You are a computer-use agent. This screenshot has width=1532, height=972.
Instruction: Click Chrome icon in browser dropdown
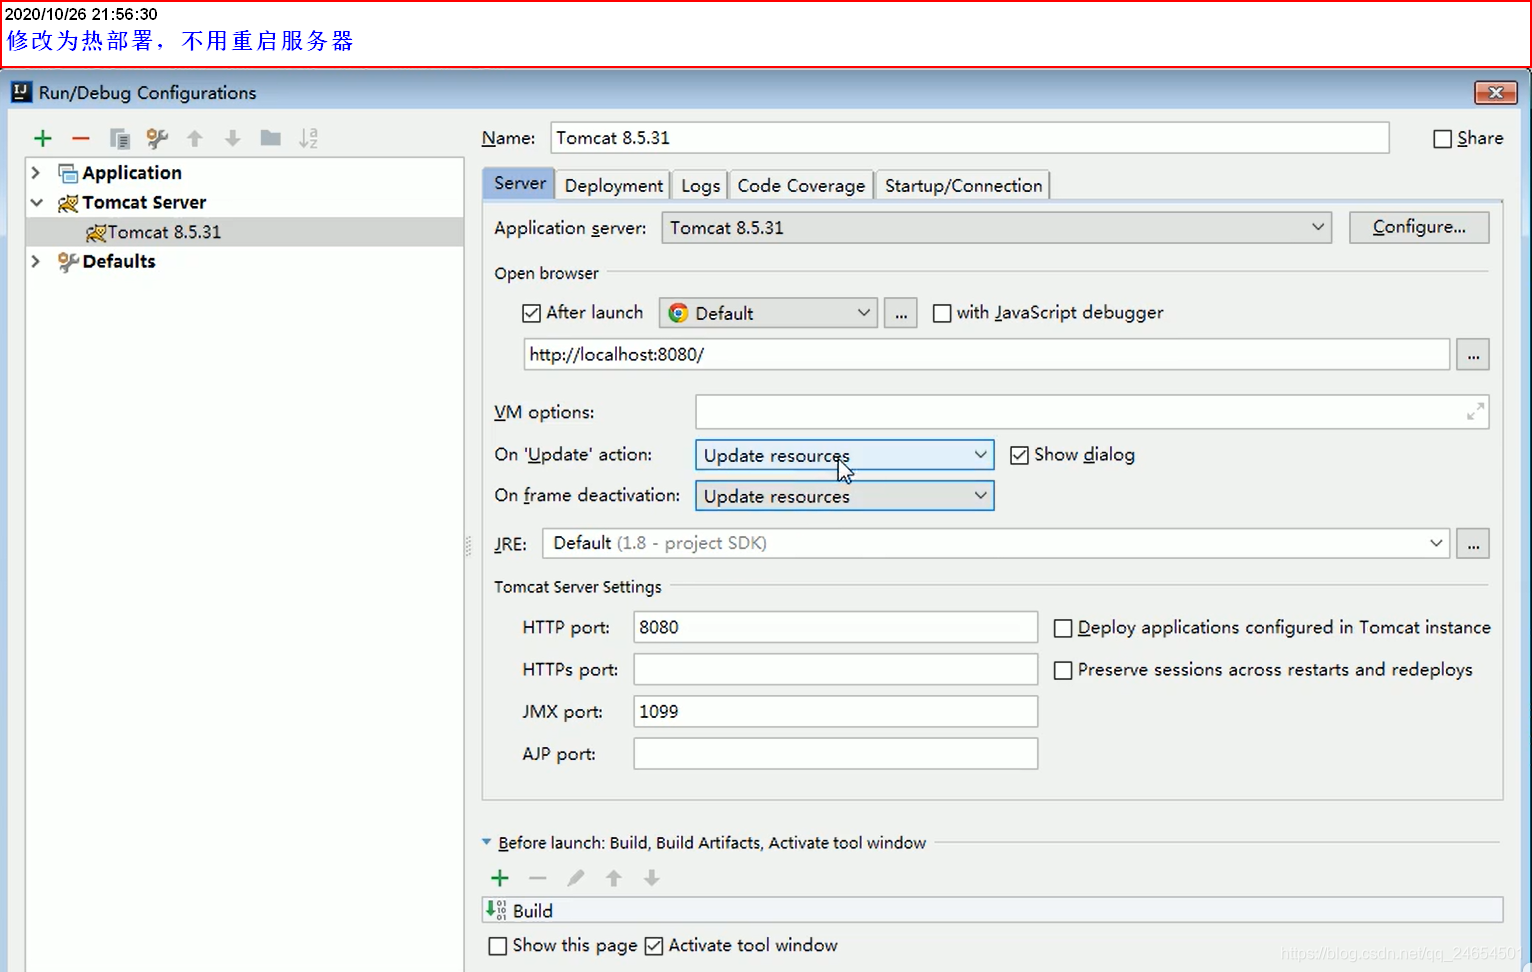click(678, 313)
